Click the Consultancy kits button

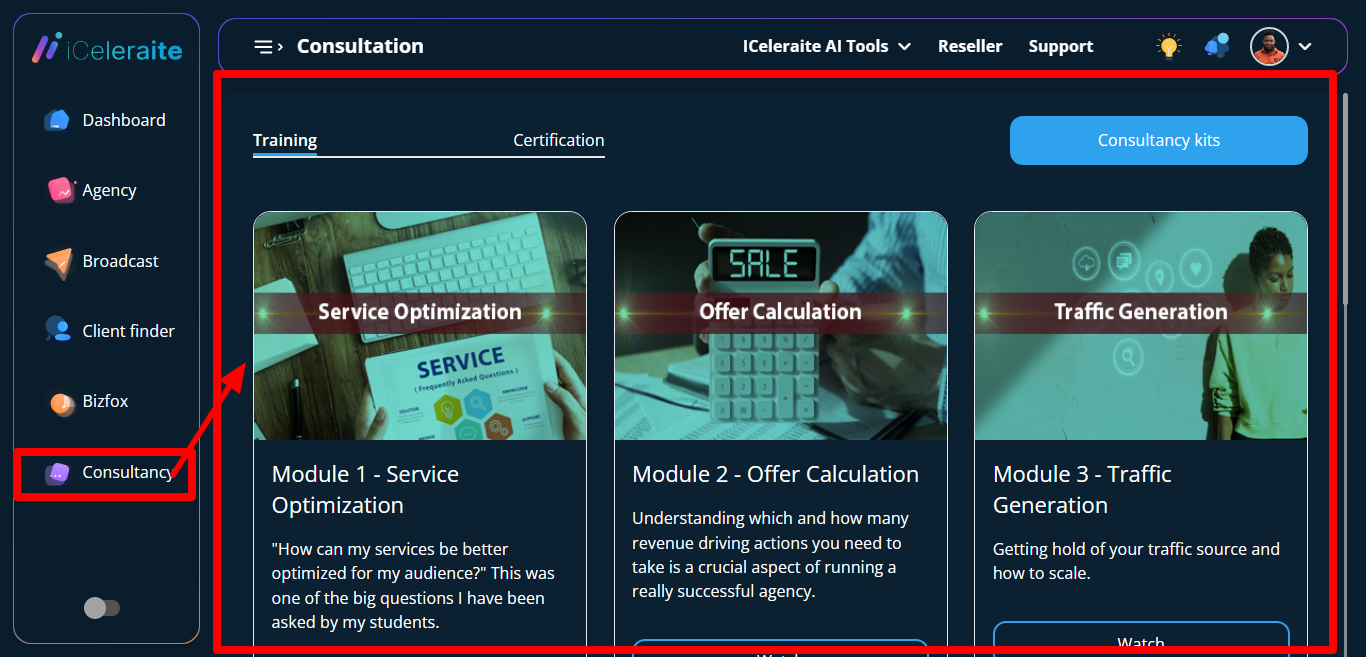[x=1158, y=140]
